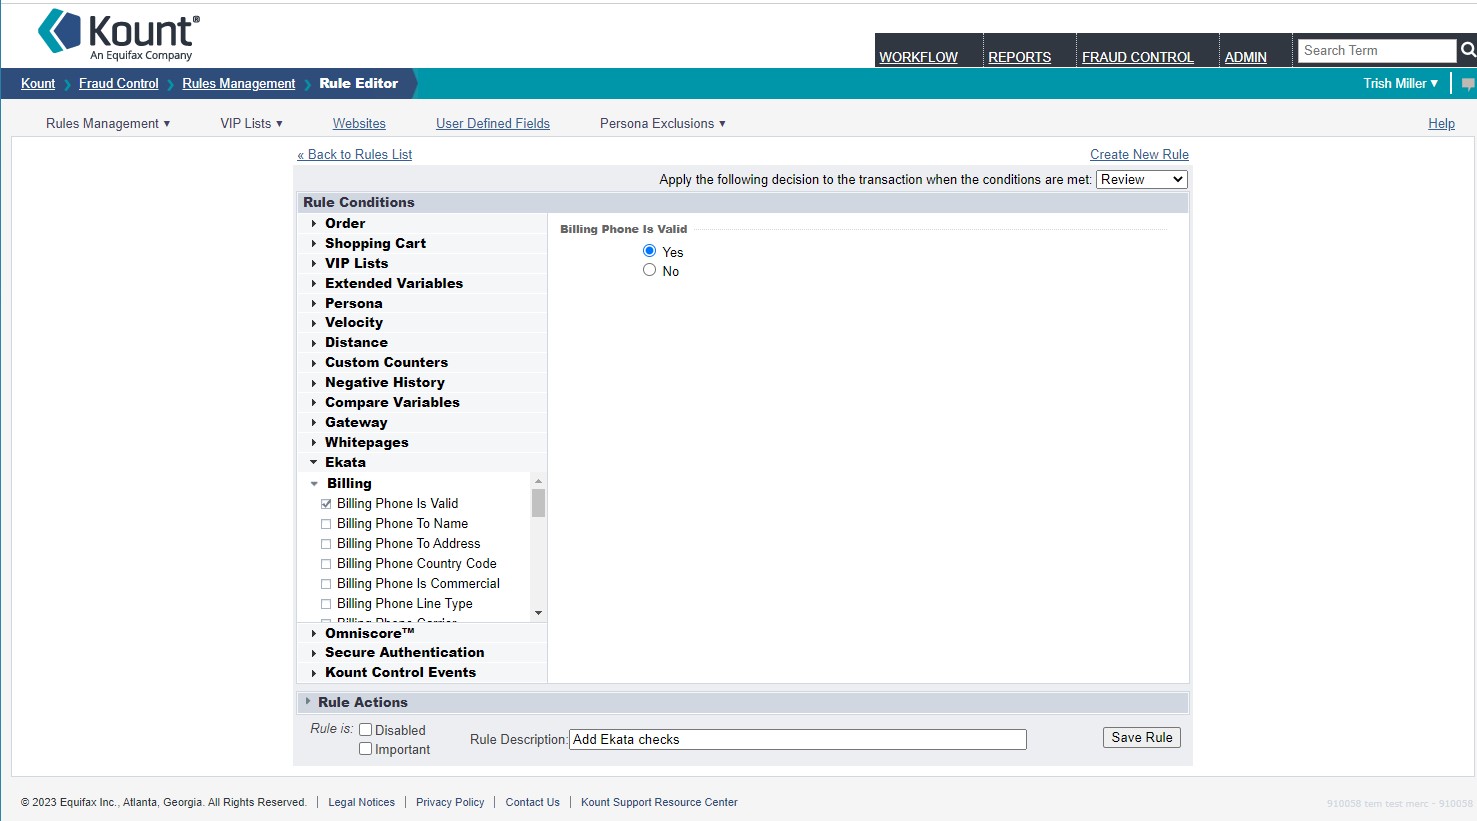This screenshot has width=1477, height=821.
Task: Click the Kount logo
Action: (119, 36)
